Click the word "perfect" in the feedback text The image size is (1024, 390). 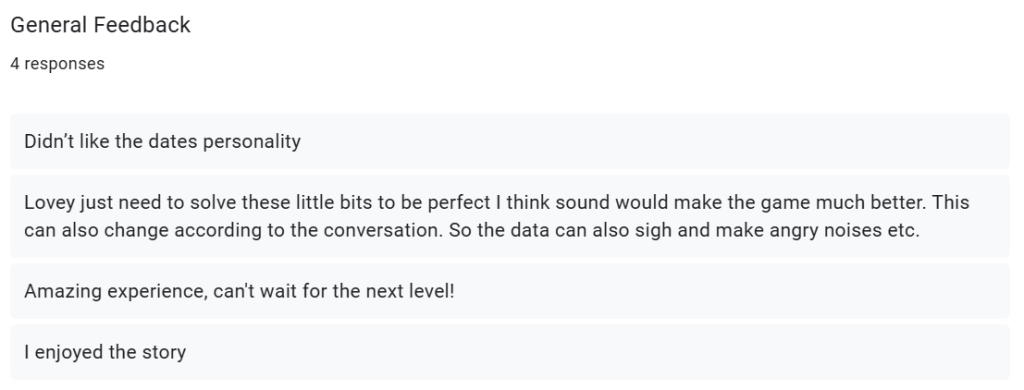[x=459, y=203]
